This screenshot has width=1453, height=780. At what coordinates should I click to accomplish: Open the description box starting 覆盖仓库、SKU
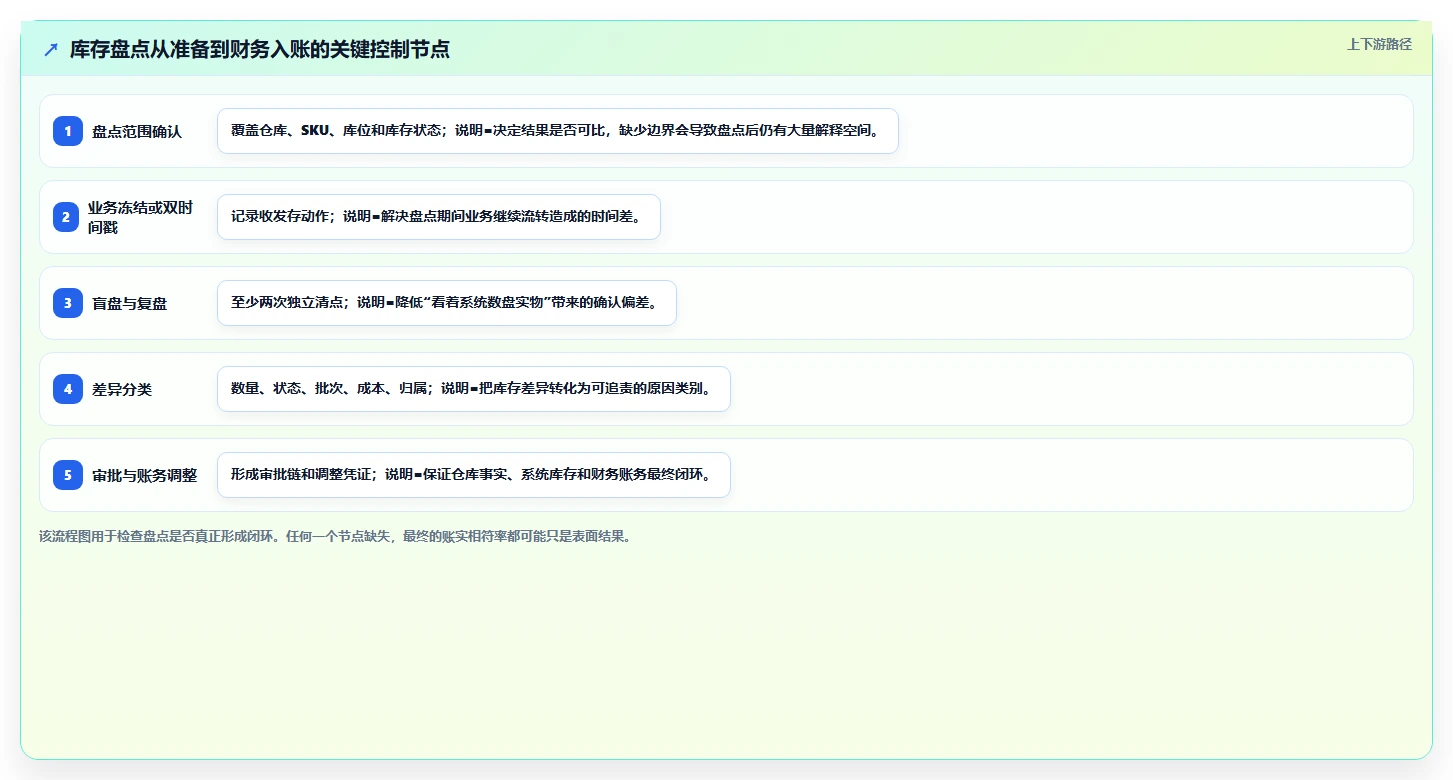point(558,131)
